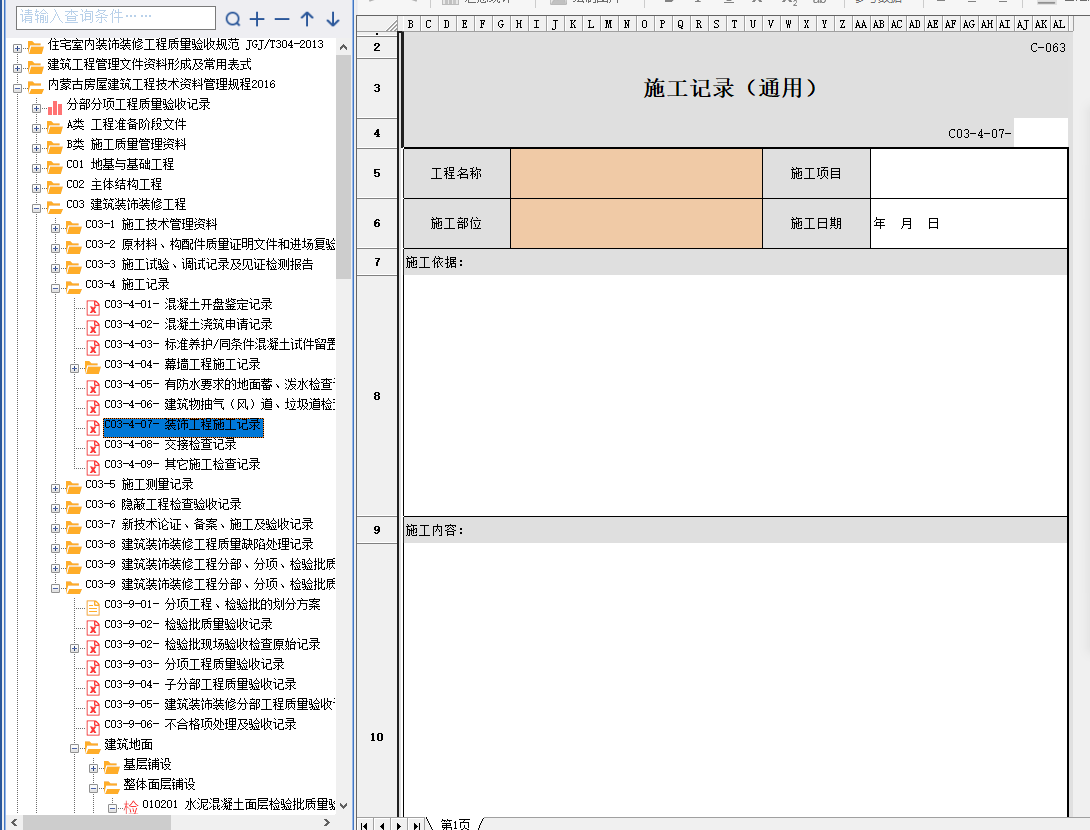Open C03-9-06 不合格项处理及验收记录
1090x830 pixels.
[200, 725]
